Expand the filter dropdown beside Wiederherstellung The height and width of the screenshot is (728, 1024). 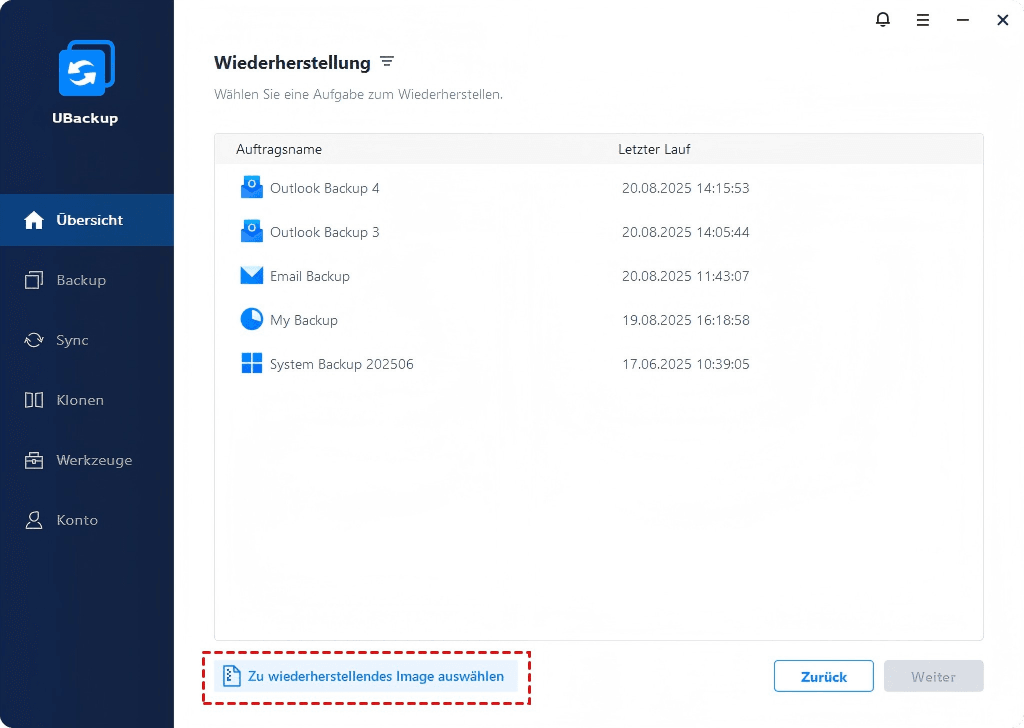(387, 63)
